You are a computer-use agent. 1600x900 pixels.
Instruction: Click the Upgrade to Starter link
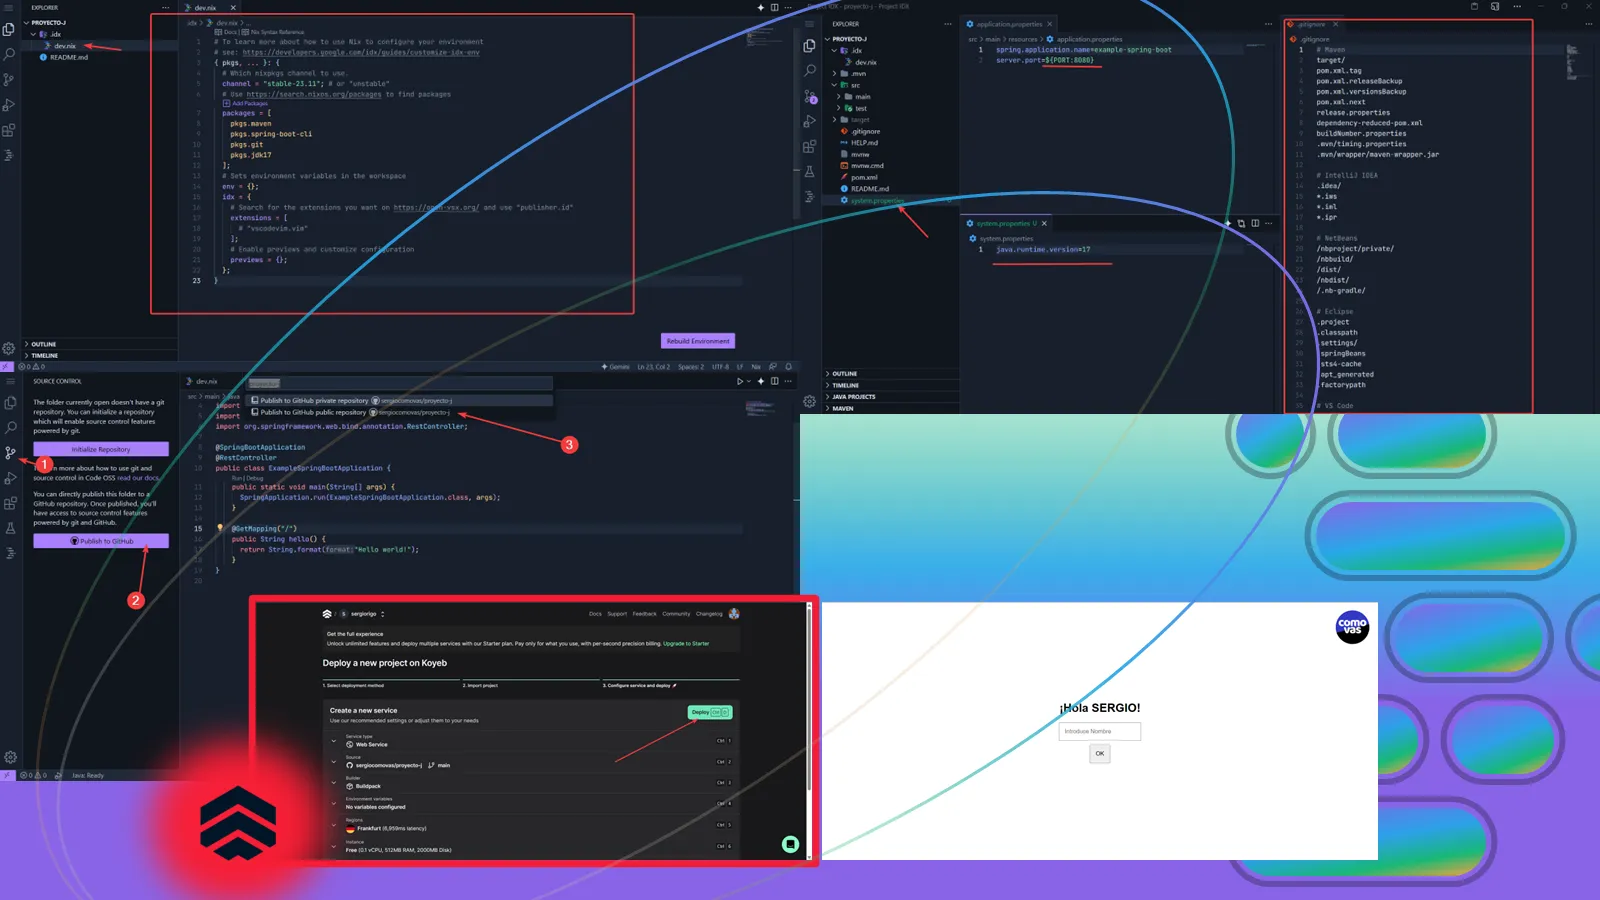[x=686, y=644]
